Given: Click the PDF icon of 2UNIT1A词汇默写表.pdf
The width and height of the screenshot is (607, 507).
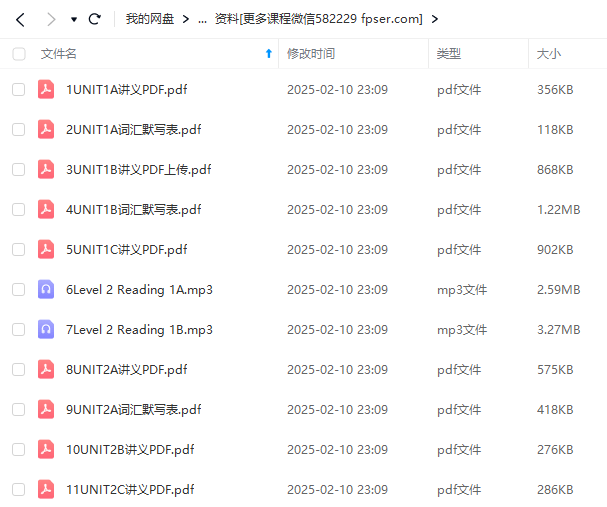Looking at the screenshot, I should [46, 129].
